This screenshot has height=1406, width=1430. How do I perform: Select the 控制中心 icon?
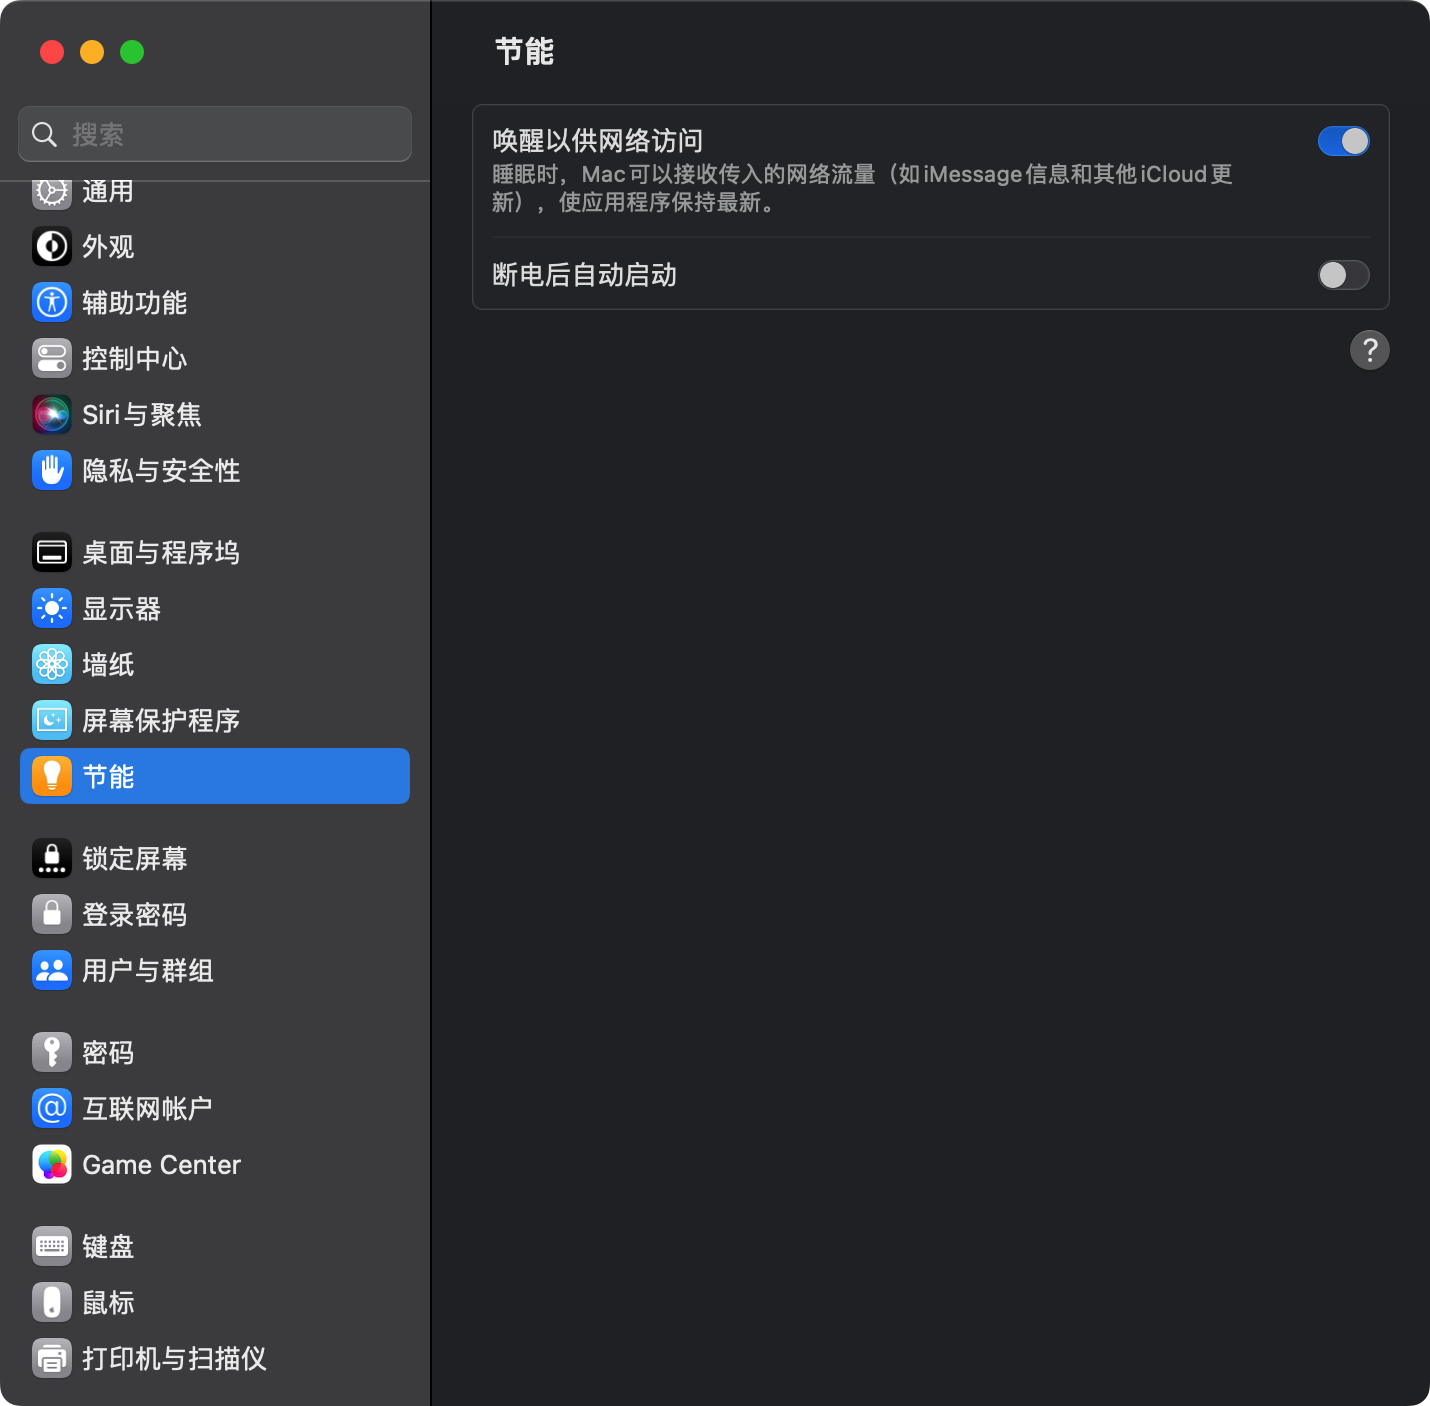pyautogui.click(x=52, y=358)
